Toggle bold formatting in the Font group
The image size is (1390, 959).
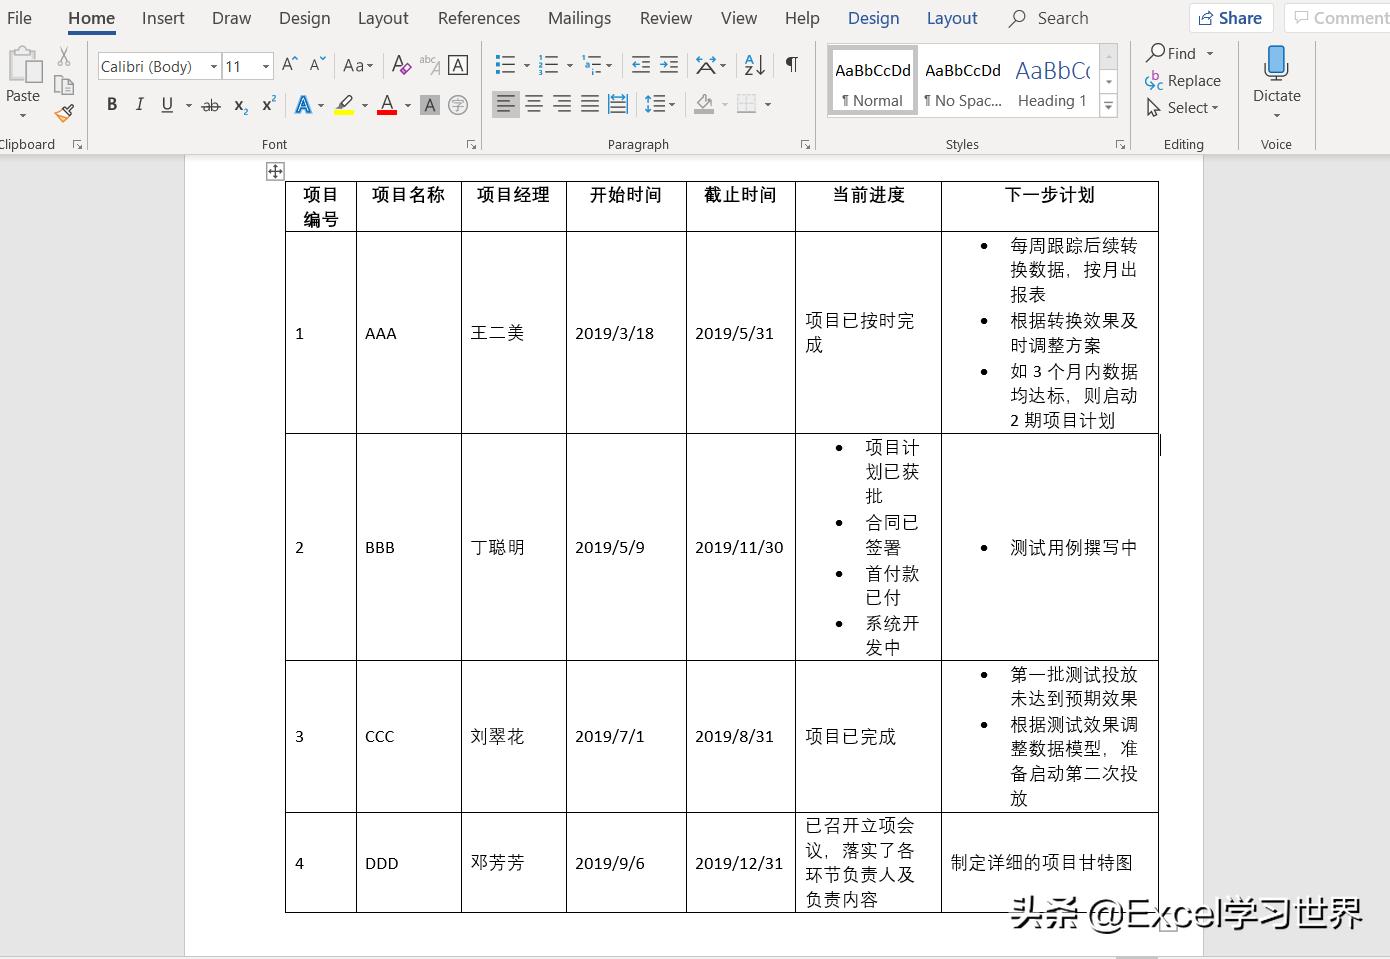[x=112, y=104]
